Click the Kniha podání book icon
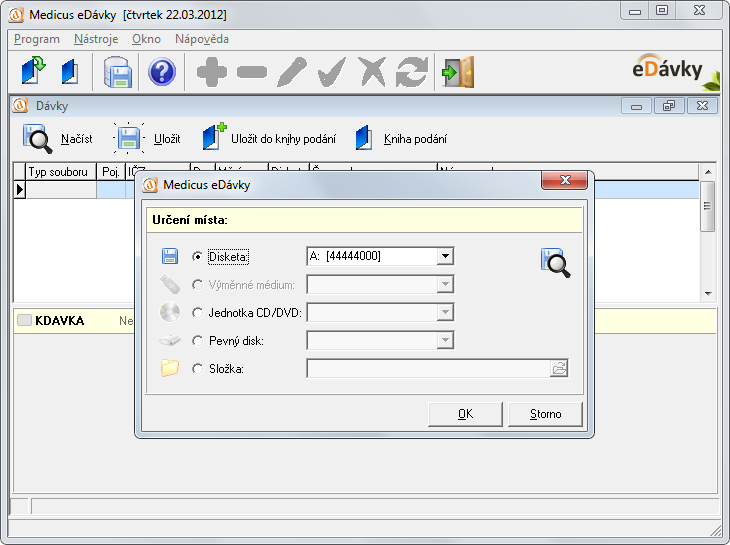 (364, 138)
